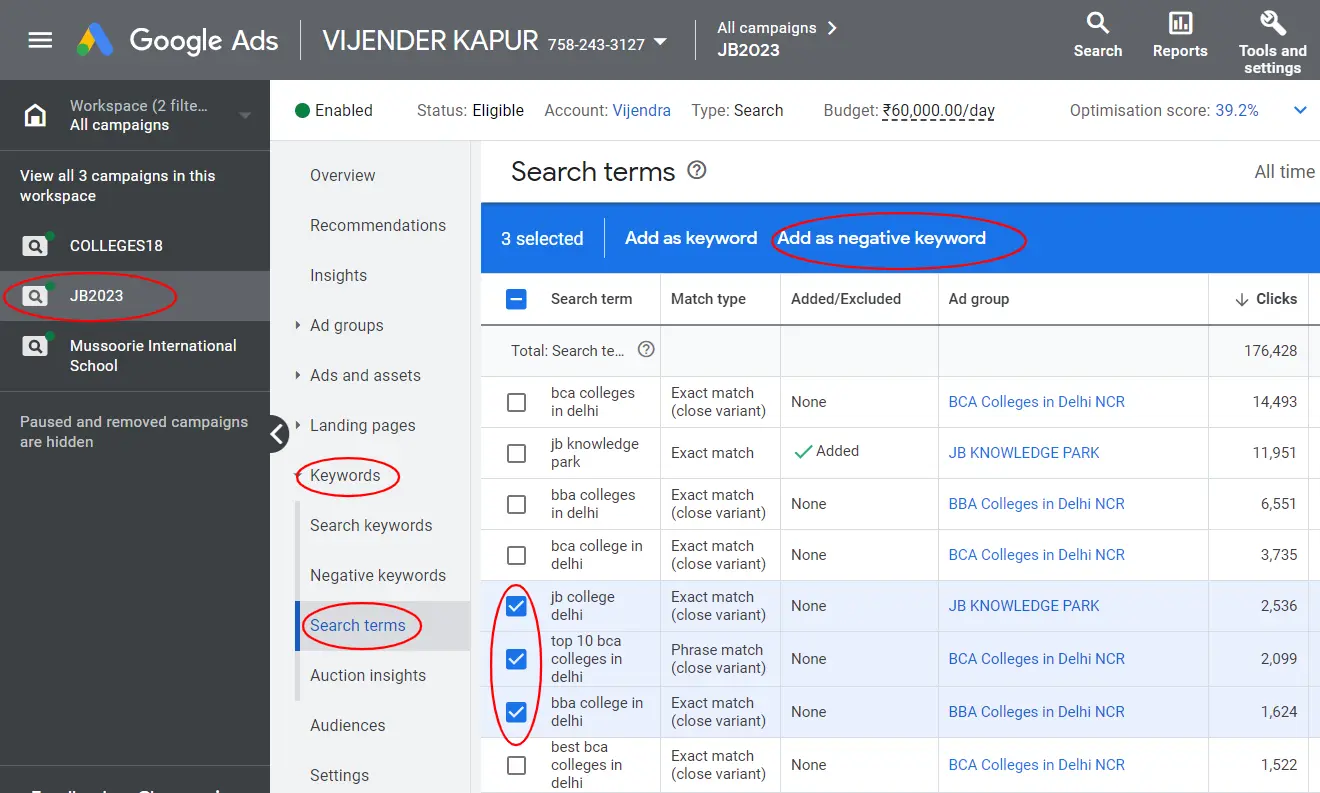Collapse the navigation panel arrow button
1320x793 pixels.
278,434
